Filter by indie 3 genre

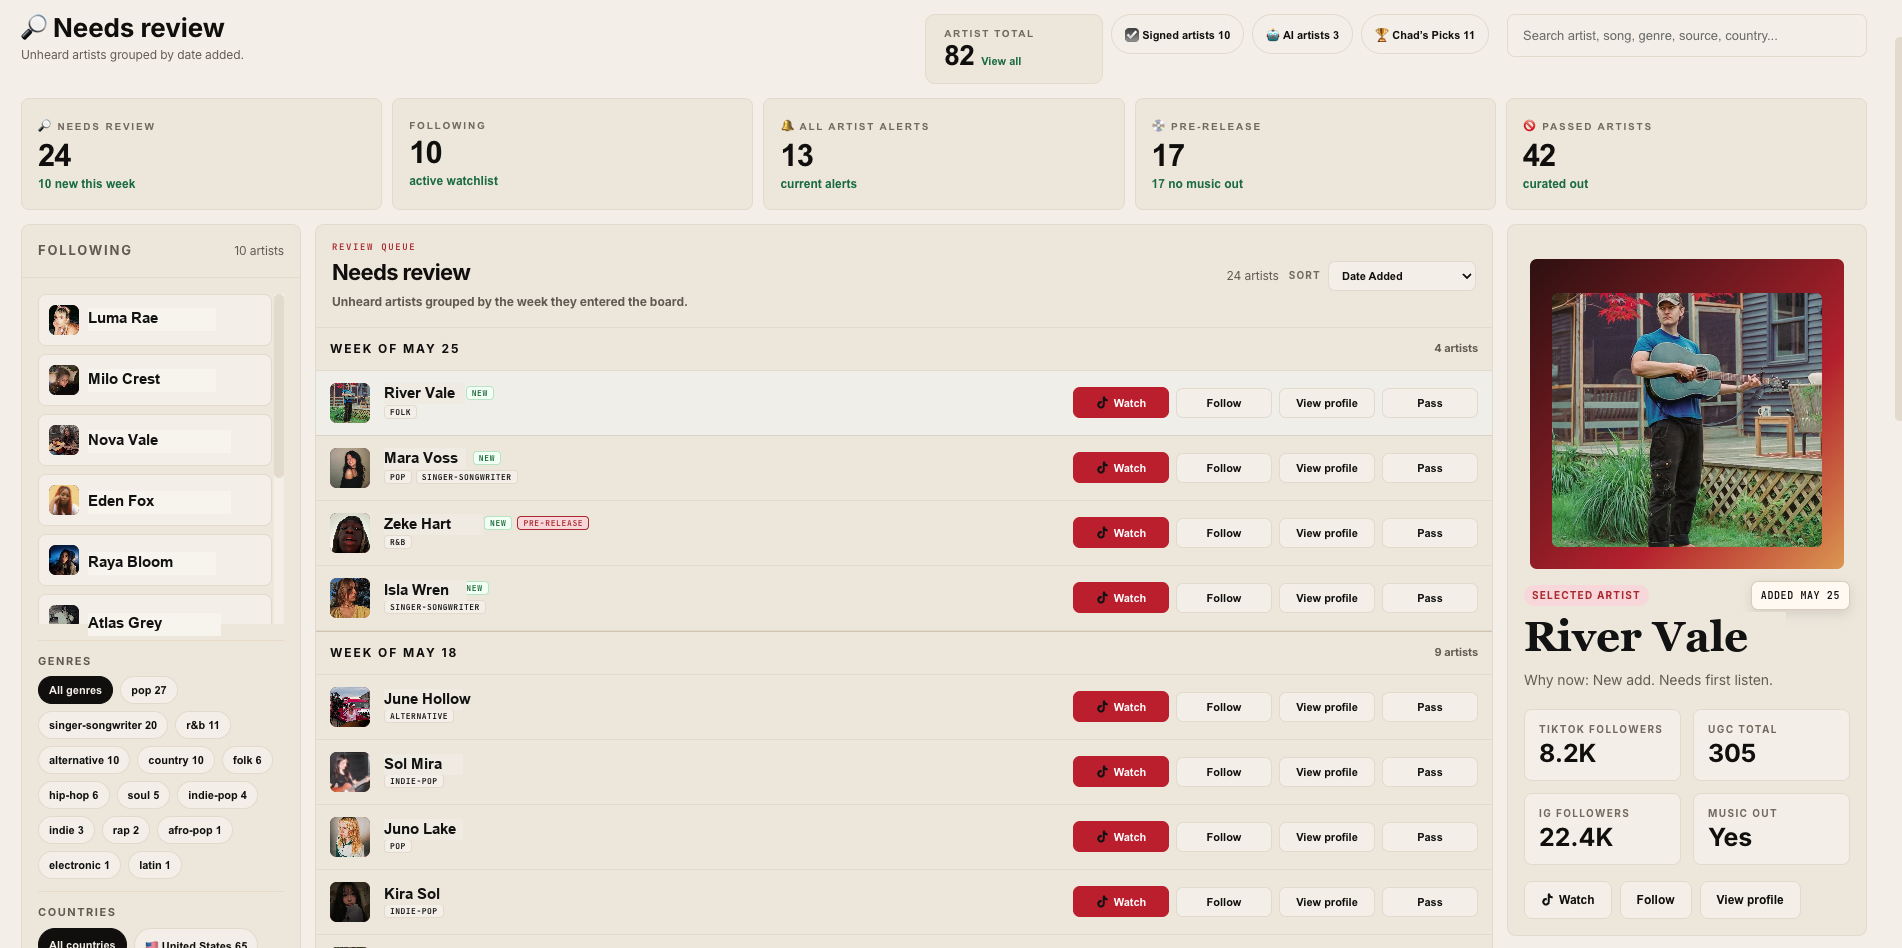click(x=66, y=830)
